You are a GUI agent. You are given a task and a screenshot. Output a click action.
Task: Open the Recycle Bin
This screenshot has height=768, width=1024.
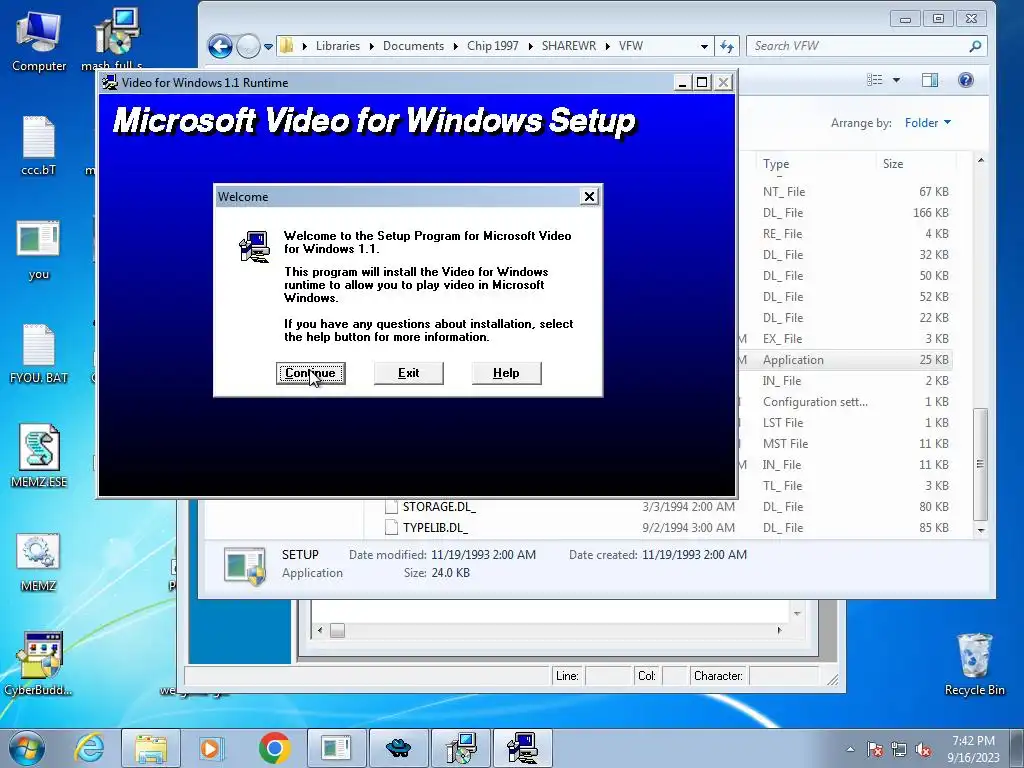point(974,664)
